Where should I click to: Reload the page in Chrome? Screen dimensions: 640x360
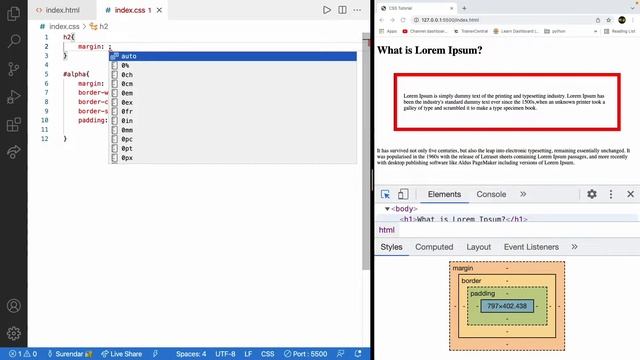(403, 20)
